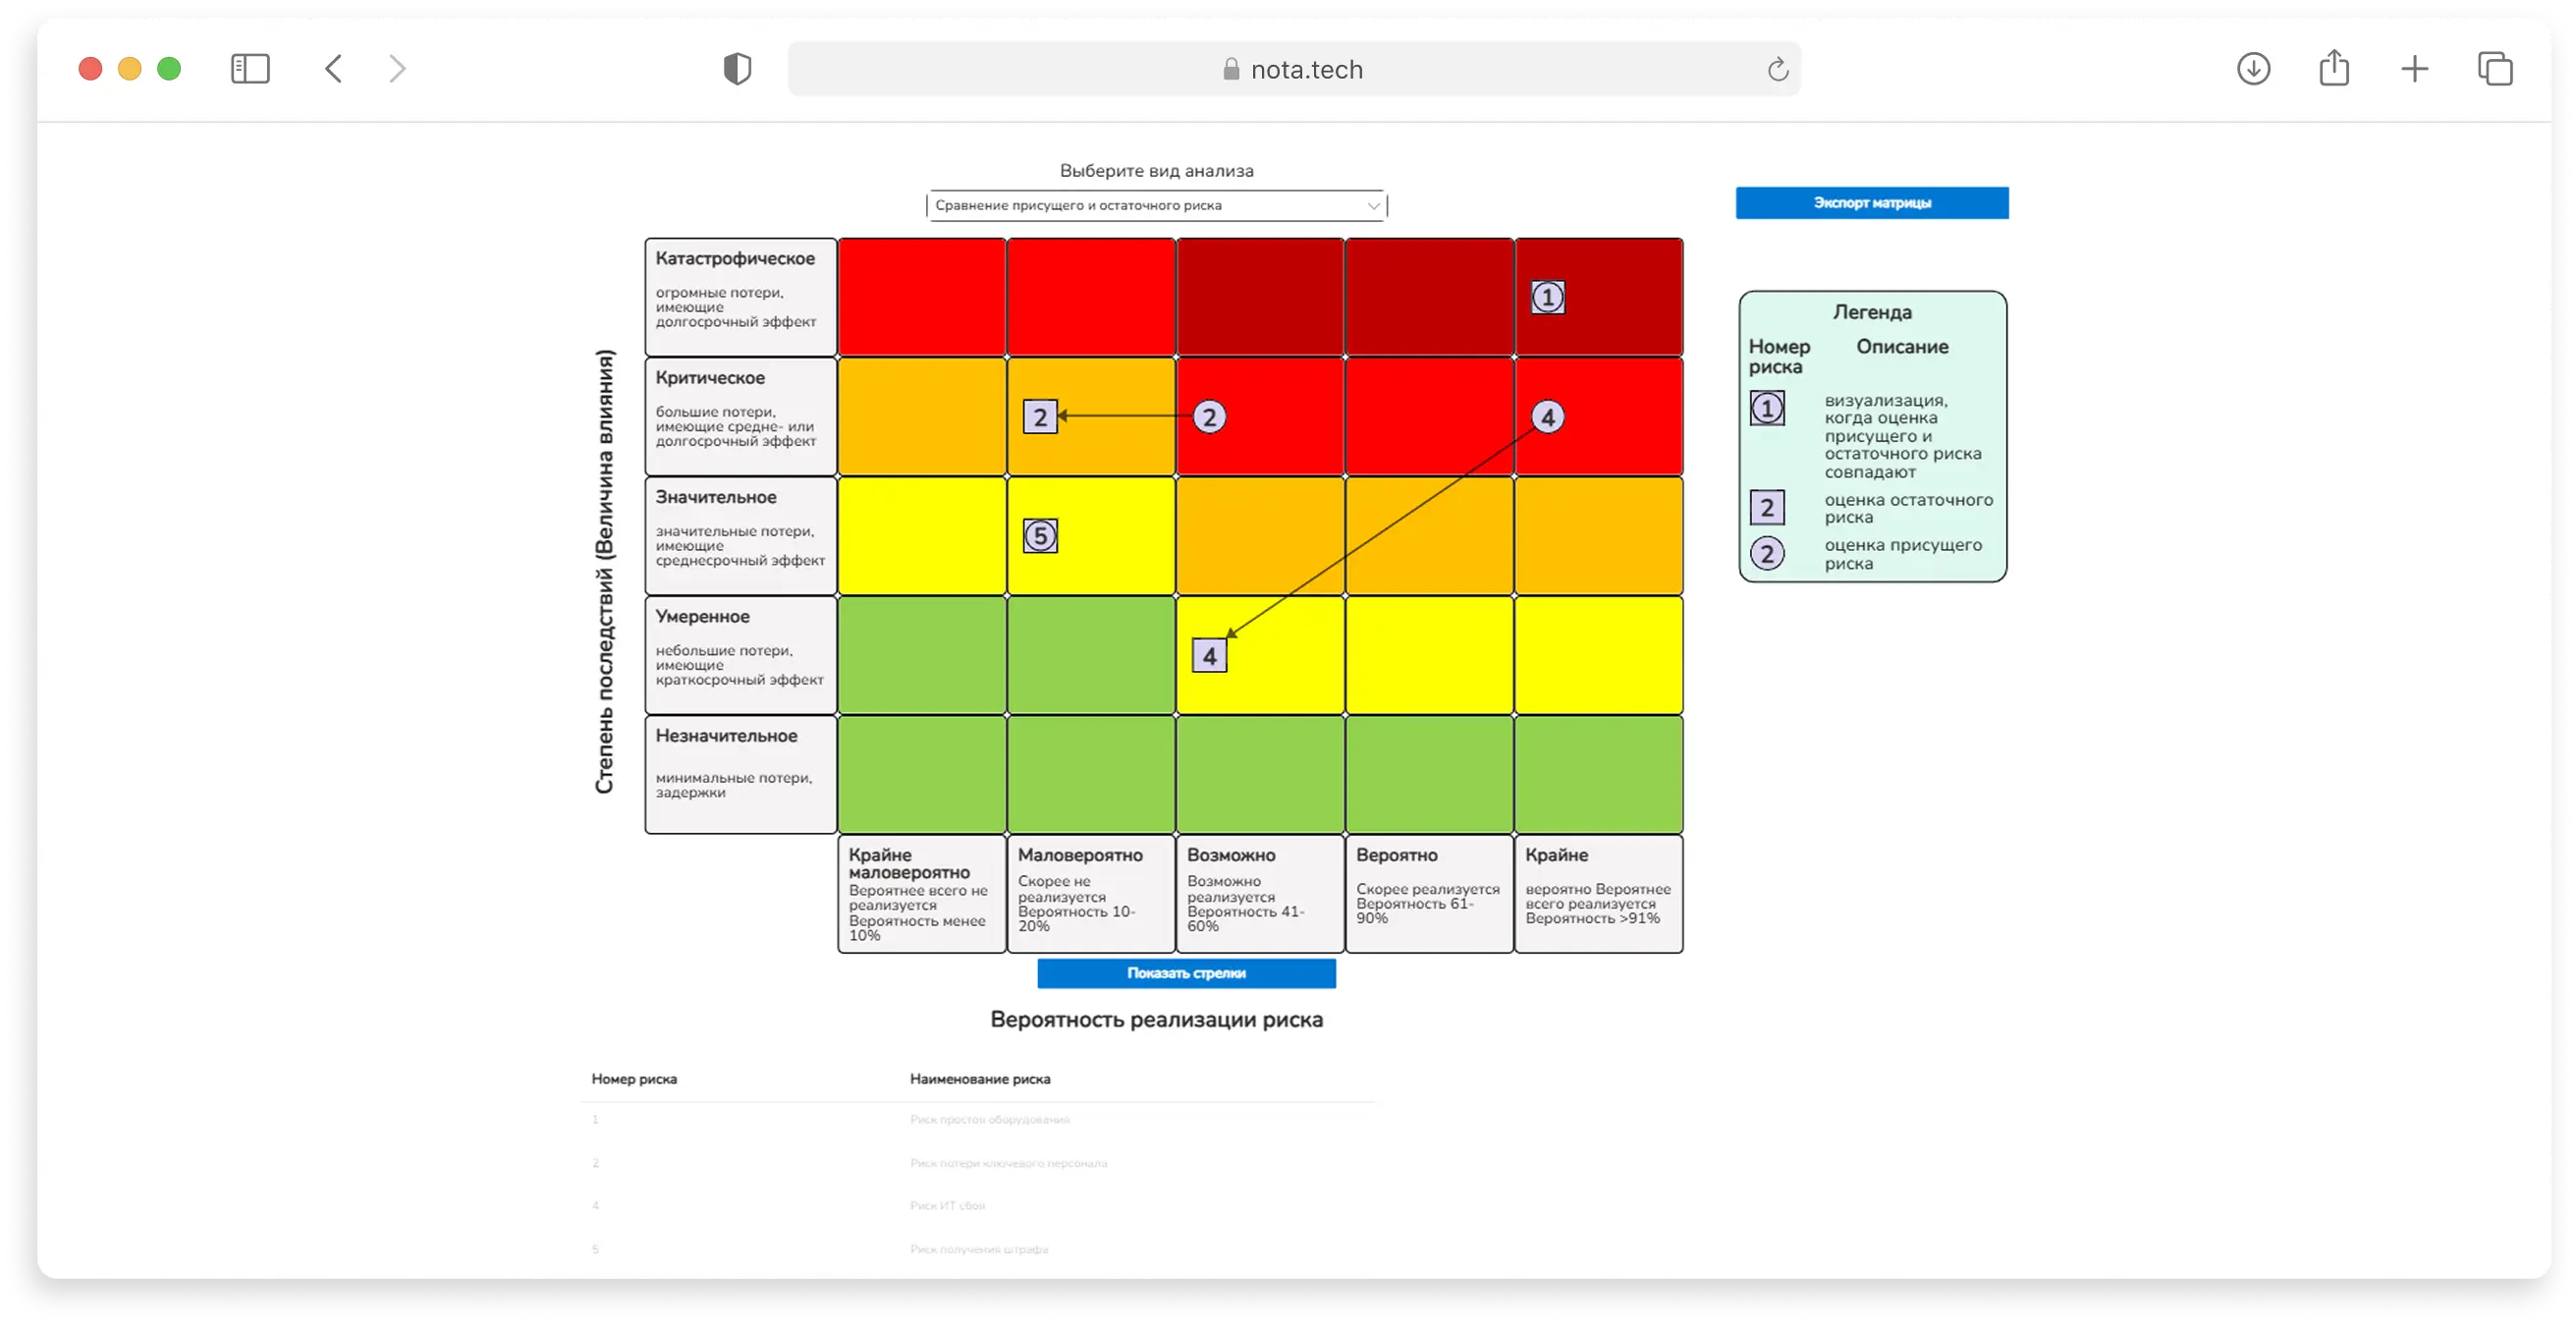Click the 'Наименование риска' table header

(980, 1079)
